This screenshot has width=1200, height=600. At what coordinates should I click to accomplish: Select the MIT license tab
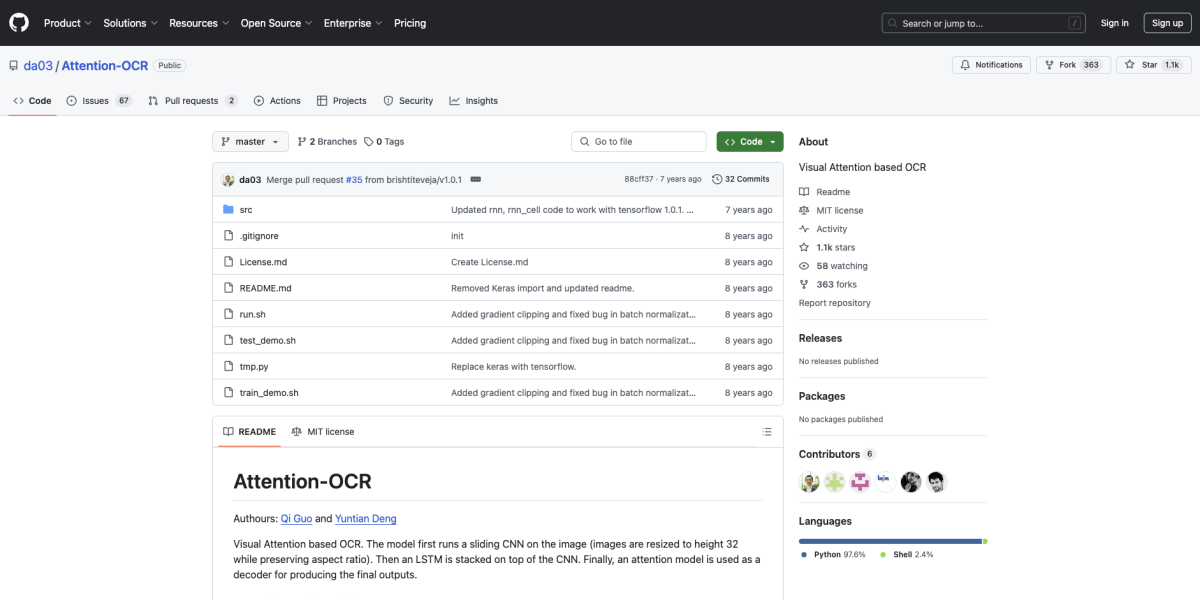click(x=322, y=432)
